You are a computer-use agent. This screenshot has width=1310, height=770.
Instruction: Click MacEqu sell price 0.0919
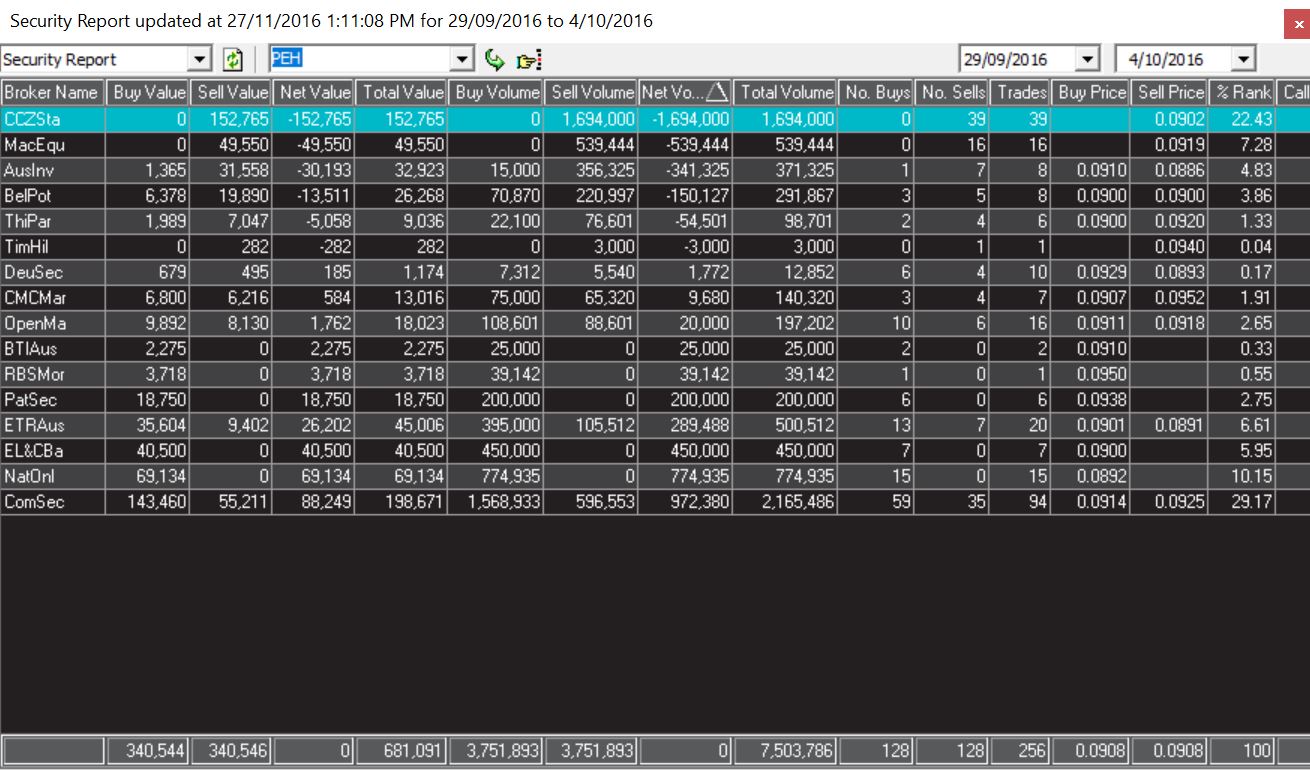(1180, 144)
